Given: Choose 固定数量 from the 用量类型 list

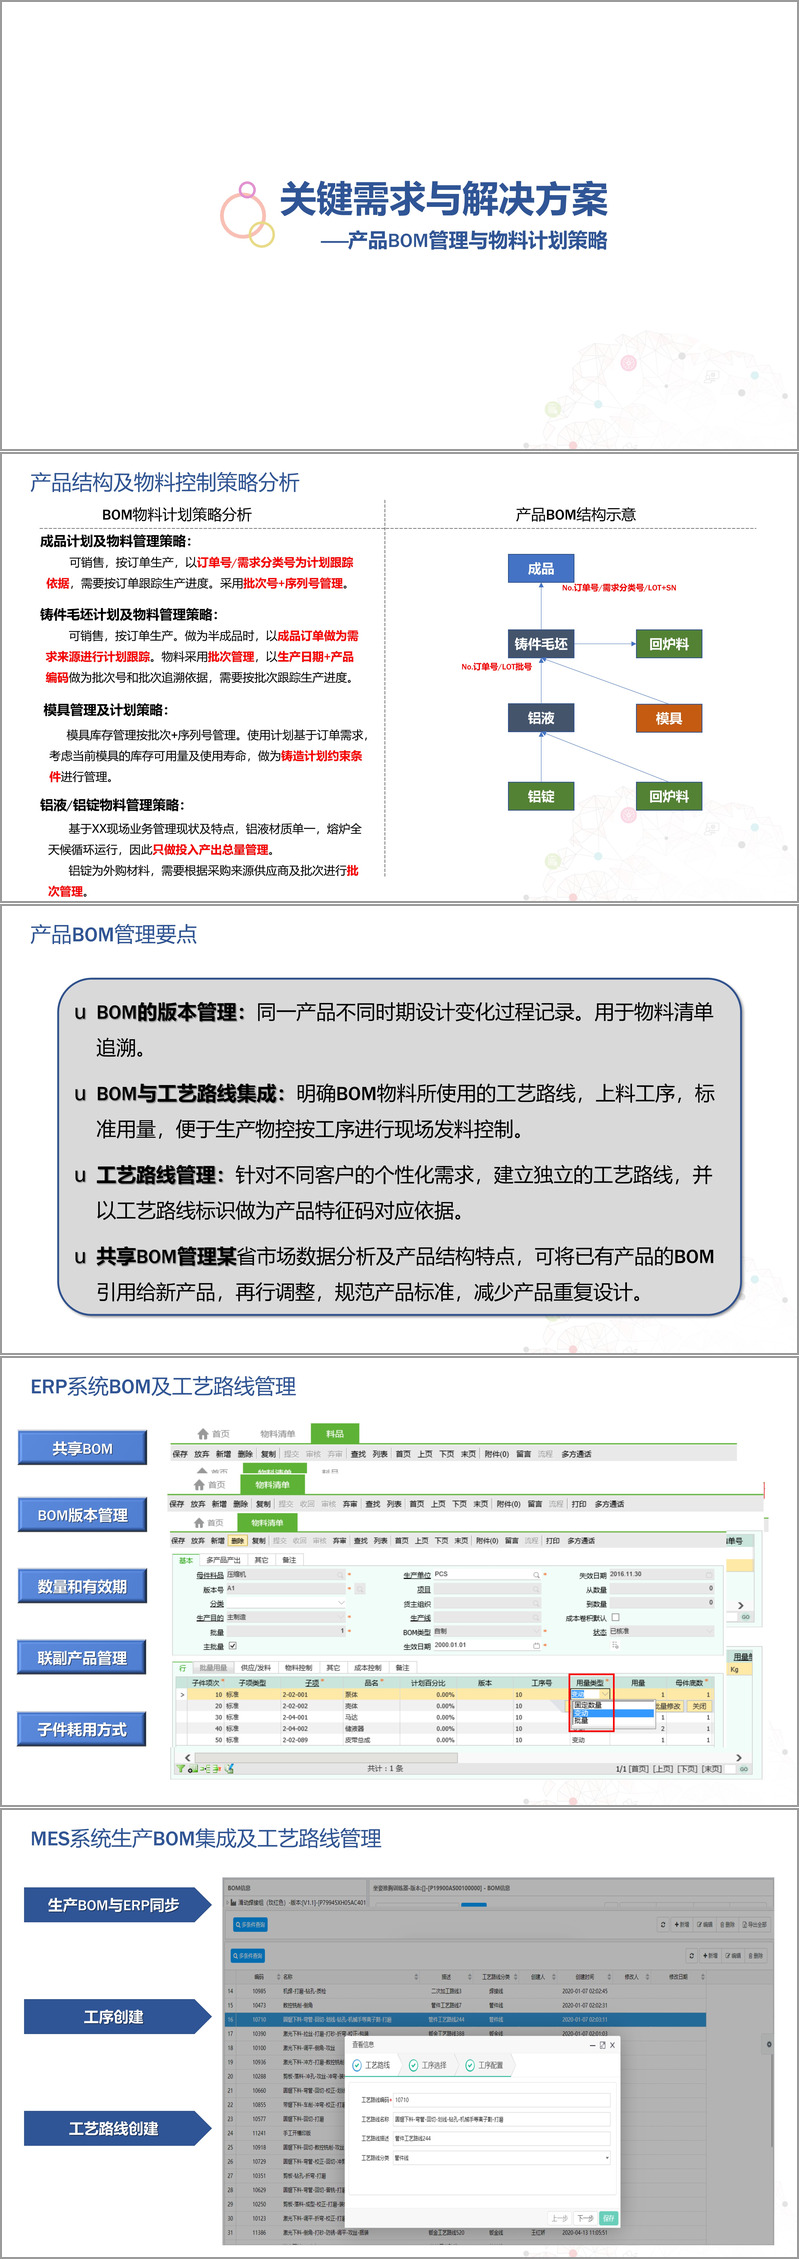Looking at the screenshot, I should coord(588,1705).
